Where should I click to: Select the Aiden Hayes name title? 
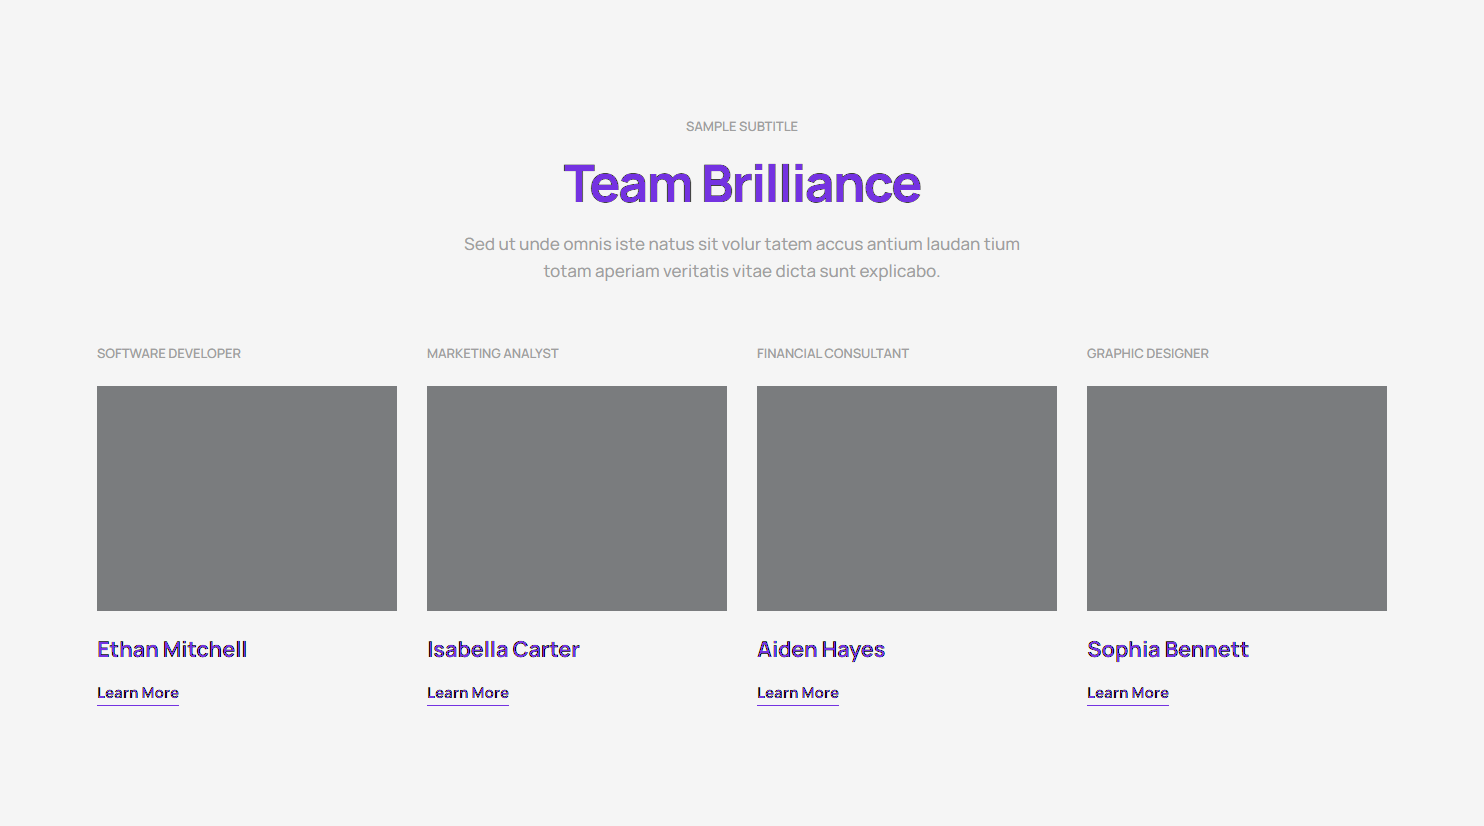tap(821, 650)
